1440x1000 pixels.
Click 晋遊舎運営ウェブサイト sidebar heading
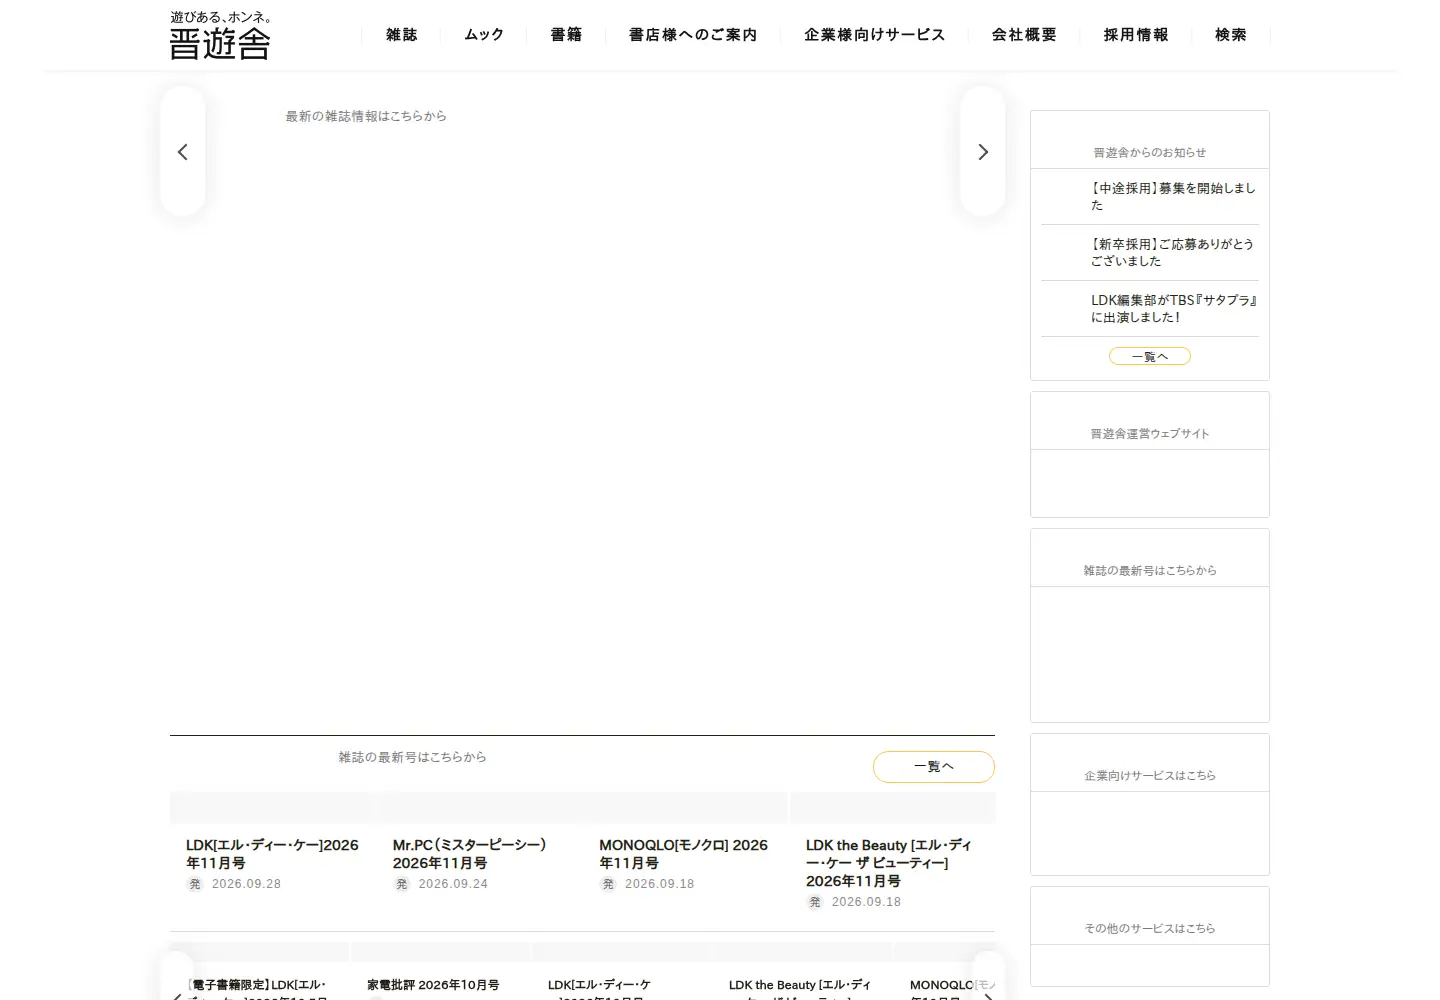click(x=1150, y=434)
